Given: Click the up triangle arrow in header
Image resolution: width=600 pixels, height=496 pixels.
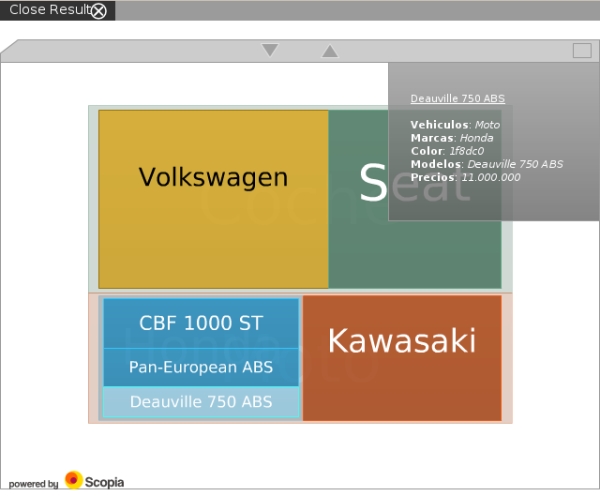Looking at the screenshot, I should click(x=329, y=51).
